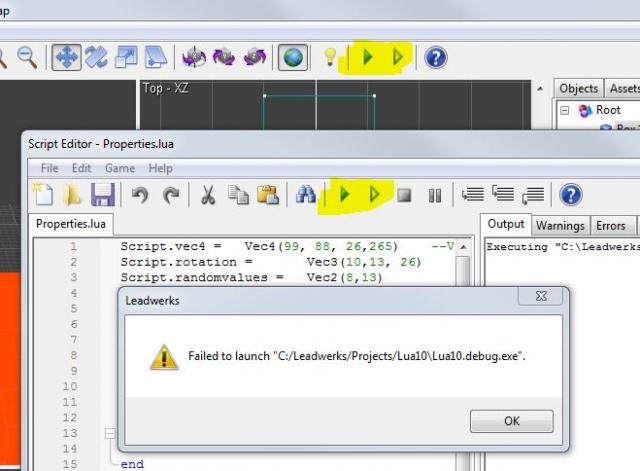Select the Properties.lua tab
640x471 pixels.
(71, 224)
